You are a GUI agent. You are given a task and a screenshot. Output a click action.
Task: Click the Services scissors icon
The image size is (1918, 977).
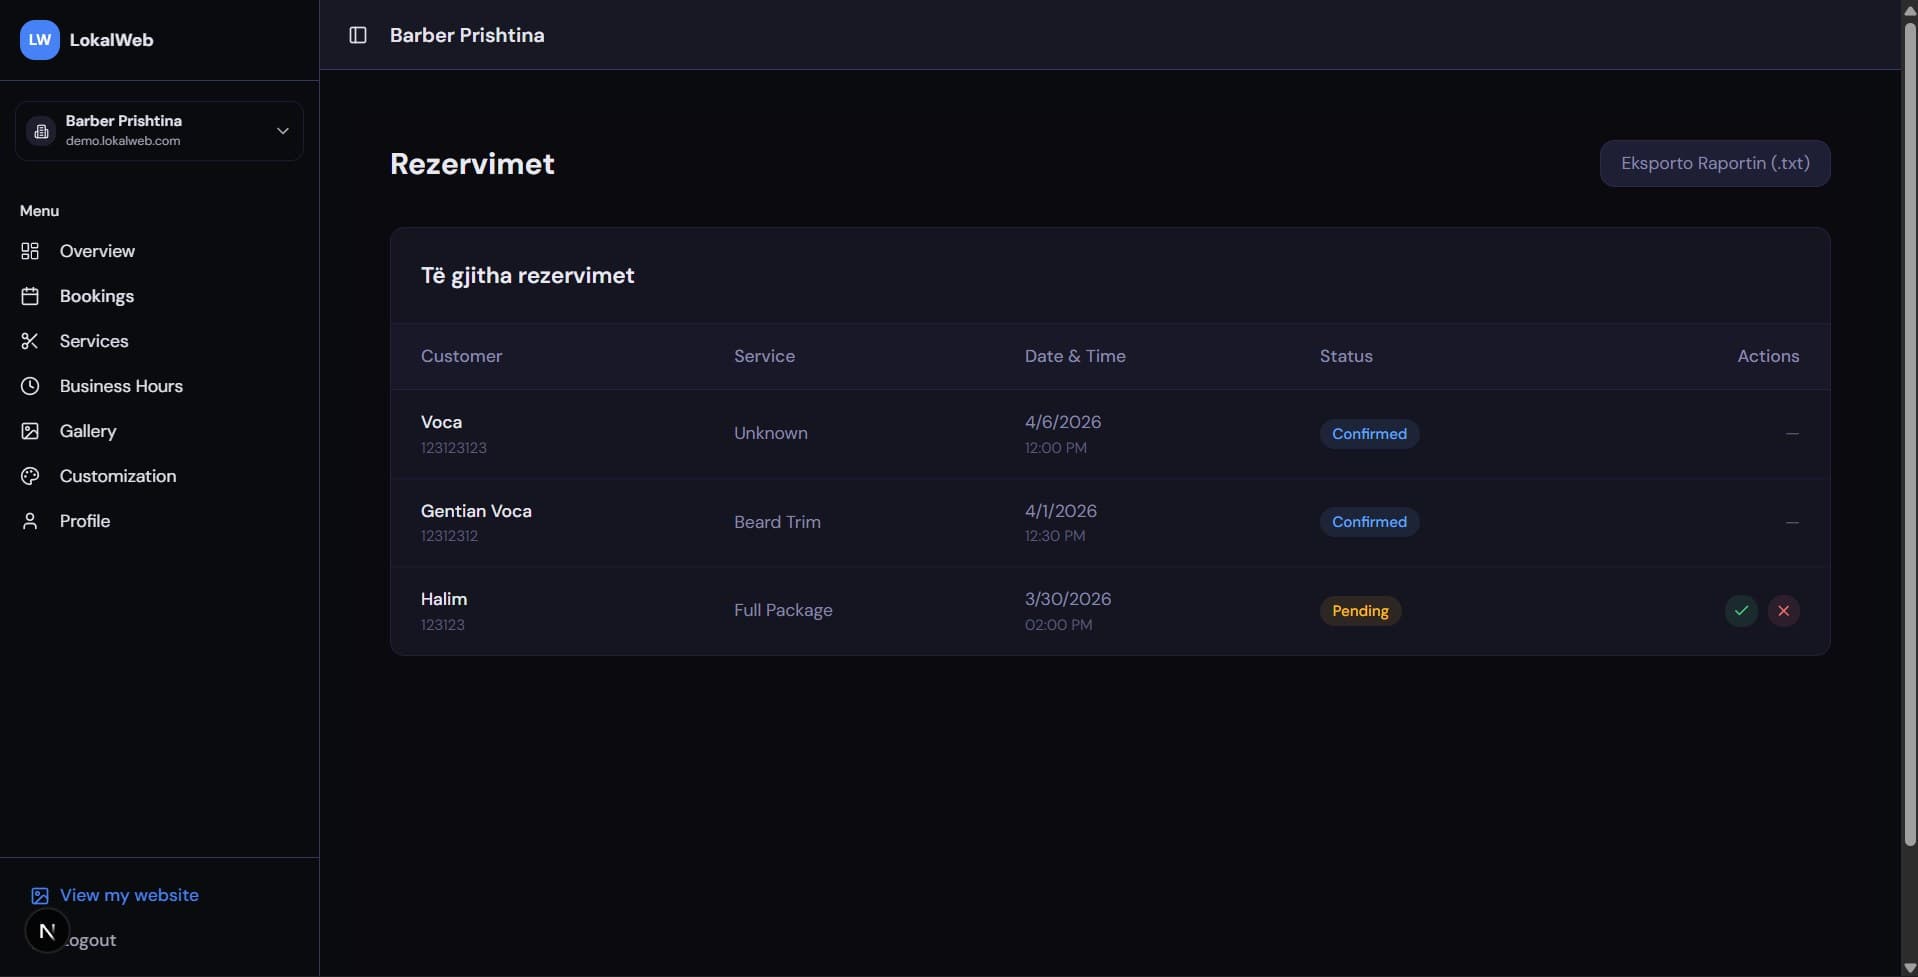click(x=30, y=341)
